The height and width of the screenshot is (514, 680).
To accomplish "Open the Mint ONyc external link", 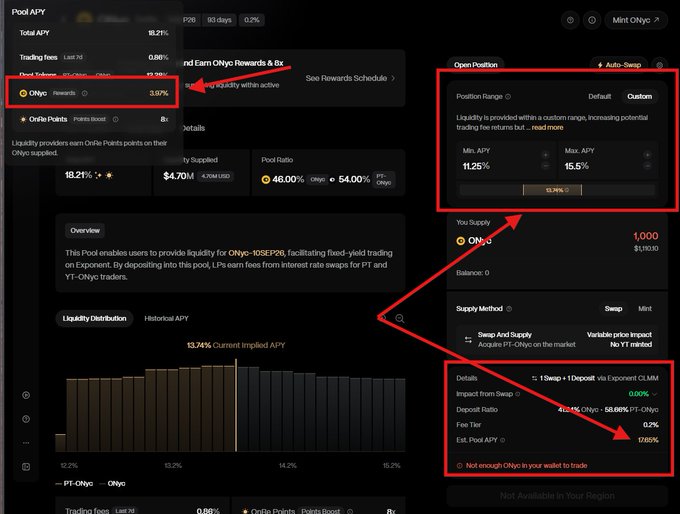I will (636, 20).
